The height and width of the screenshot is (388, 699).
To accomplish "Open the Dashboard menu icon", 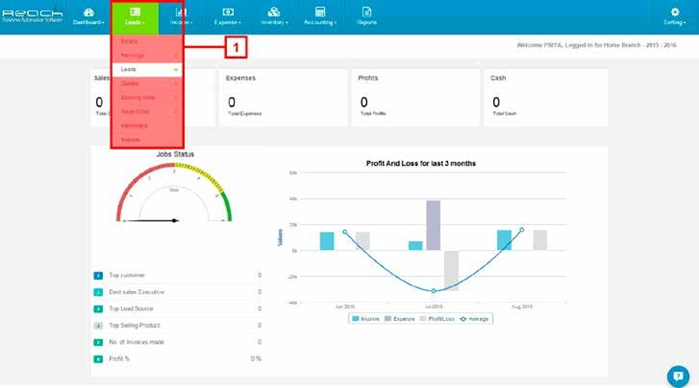I will point(89,12).
